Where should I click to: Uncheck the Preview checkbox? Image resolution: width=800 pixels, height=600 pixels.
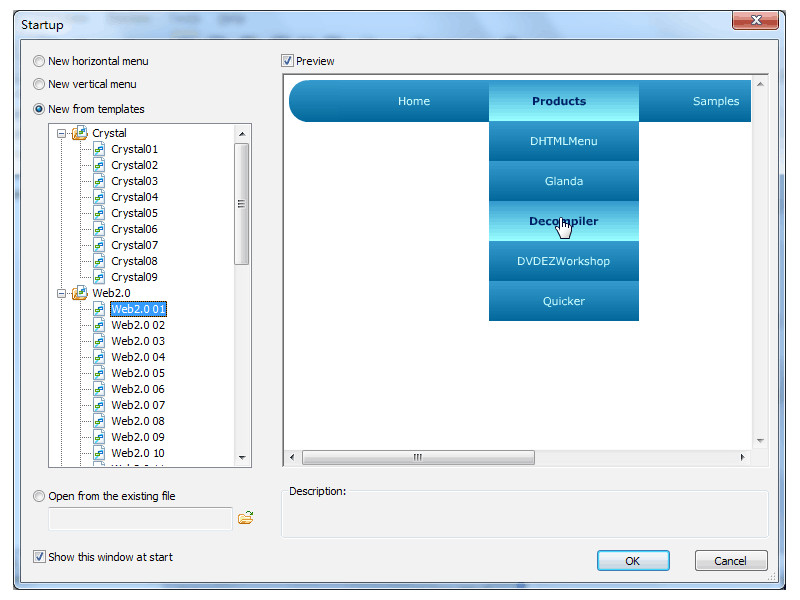point(288,61)
